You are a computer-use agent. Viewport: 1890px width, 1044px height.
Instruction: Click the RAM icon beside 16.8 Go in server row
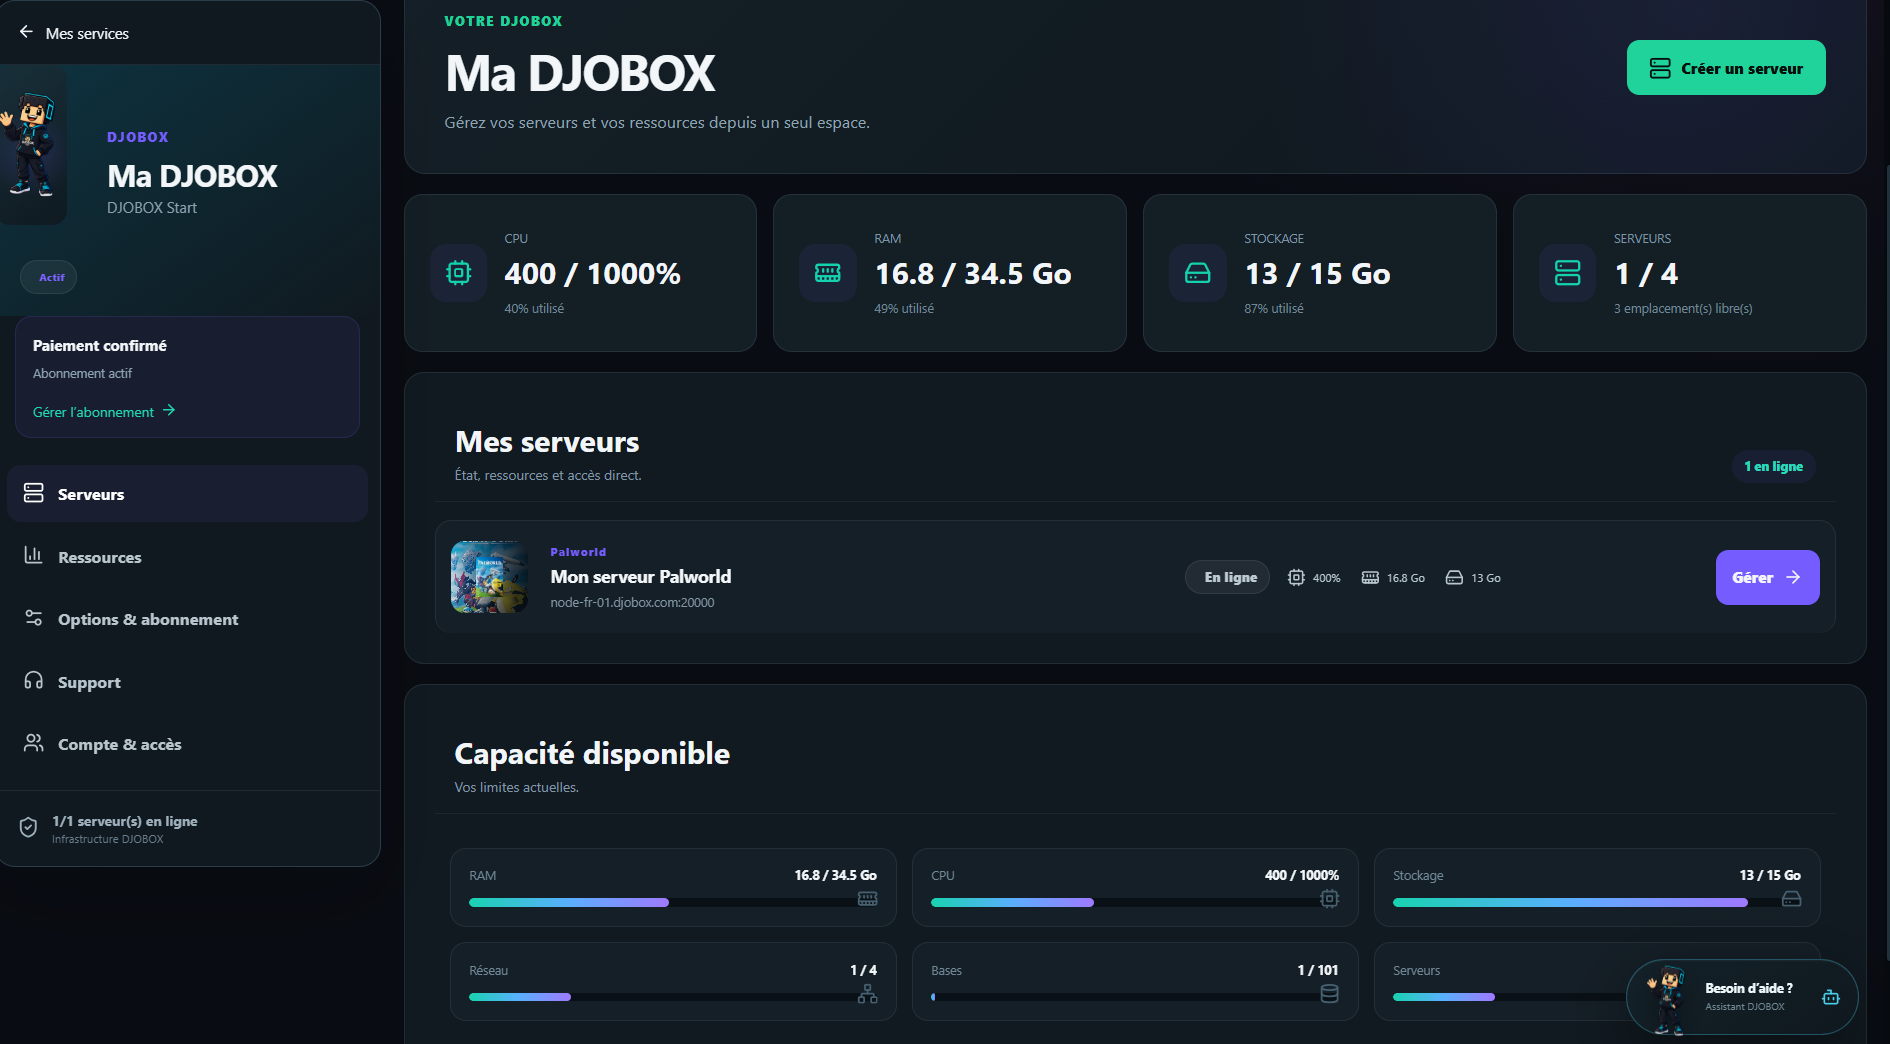coord(1370,577)
